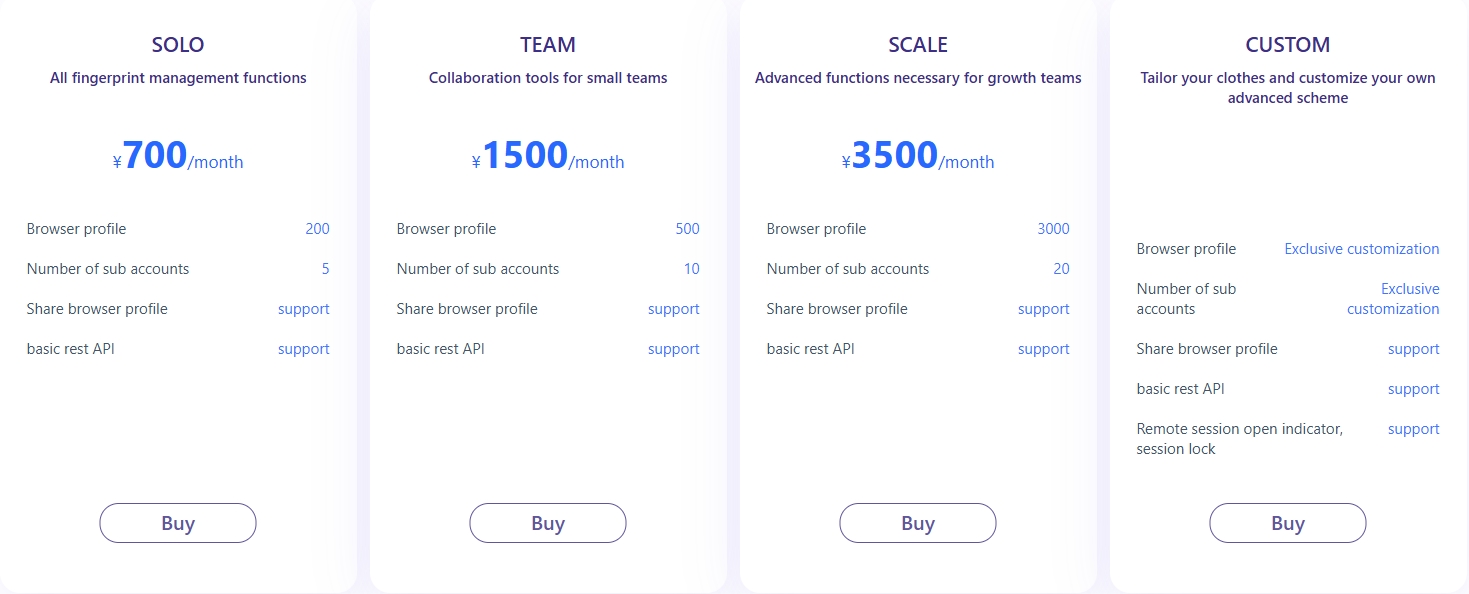1469x594 pixels.
Task: Click SCALE sub accounts value 20
Action: (x=1061, y=269)
